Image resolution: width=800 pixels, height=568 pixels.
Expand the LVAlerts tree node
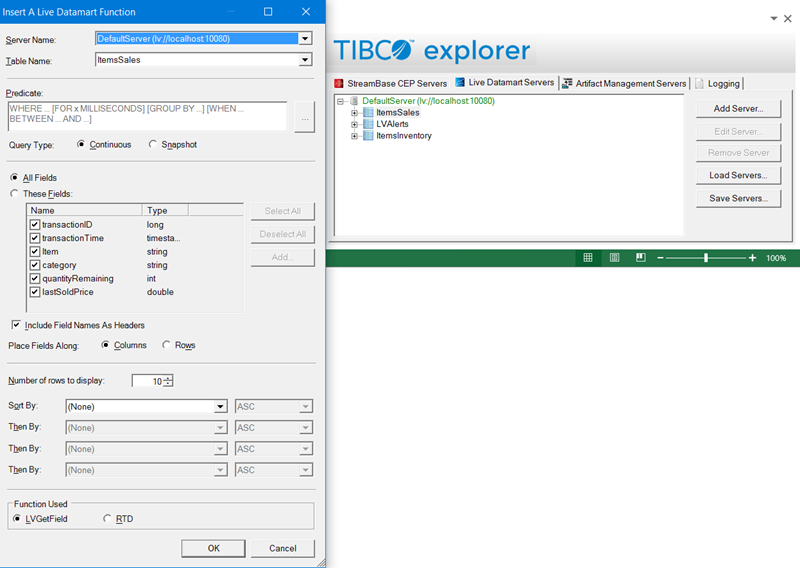354,124
